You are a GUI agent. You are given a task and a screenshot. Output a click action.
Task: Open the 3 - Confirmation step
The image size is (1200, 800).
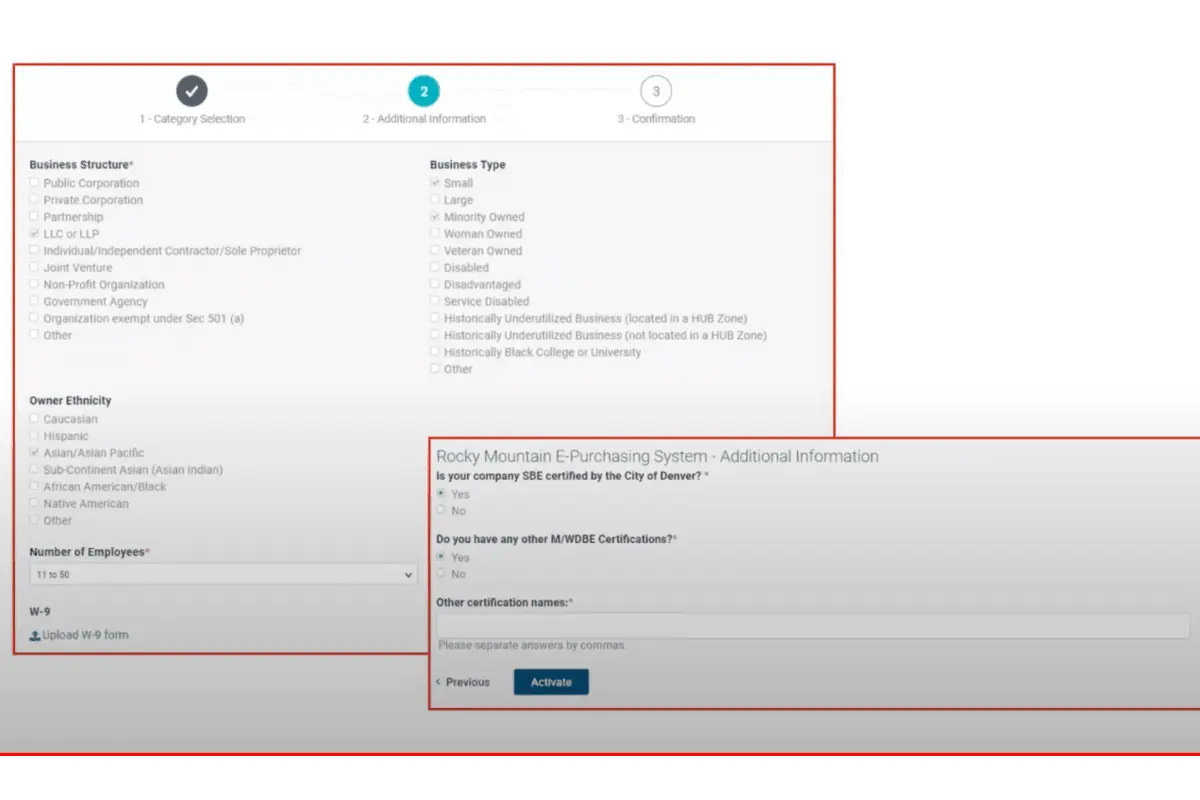tap(656, 119)
